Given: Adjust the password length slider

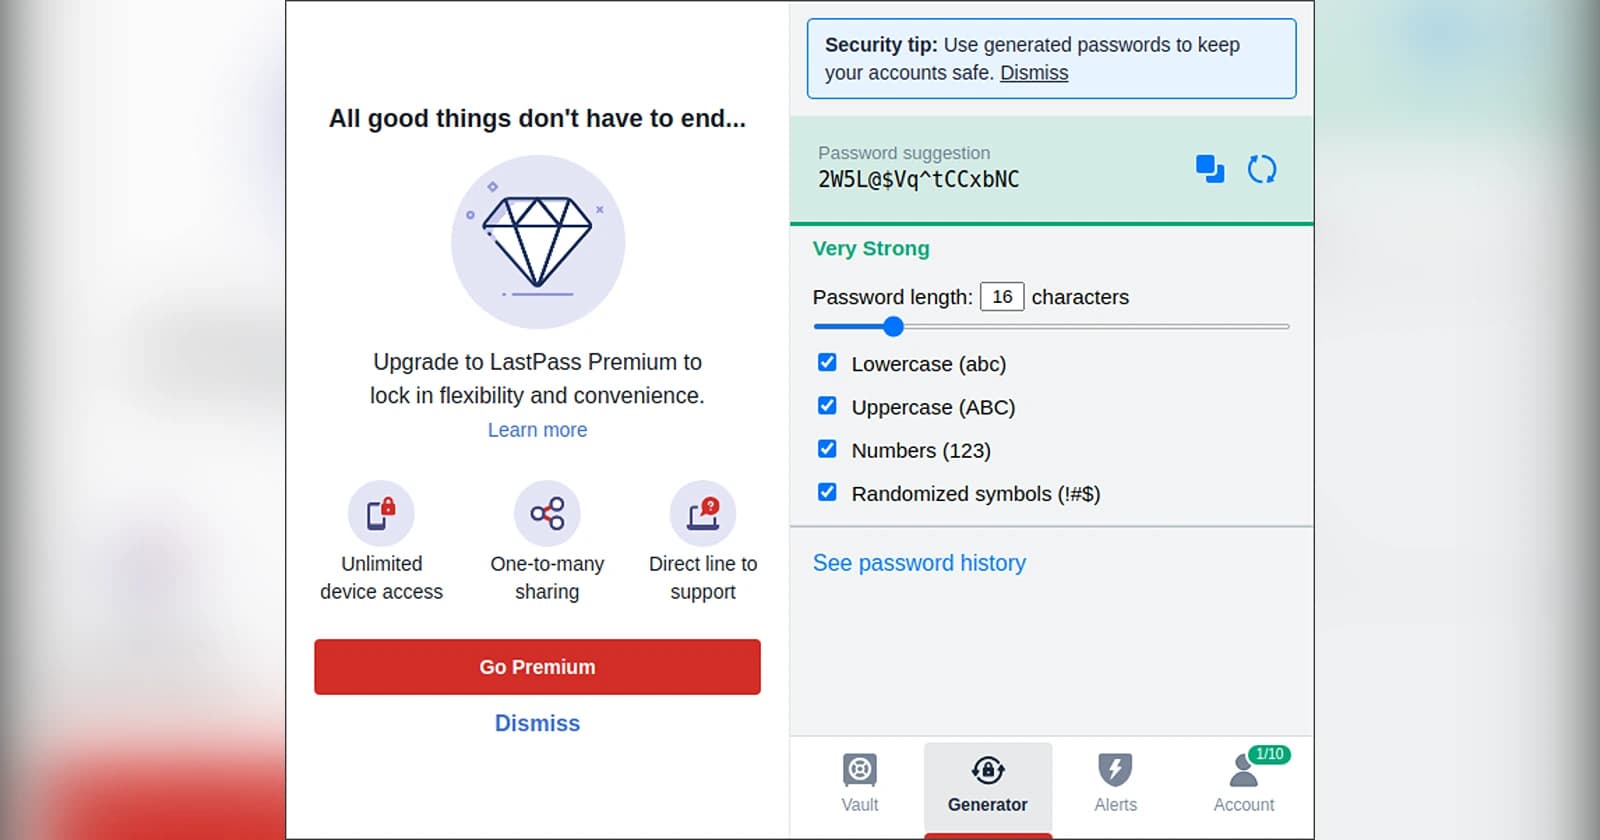Looking at the screenshot, I should pyautogui.click(x=893, y=326).
